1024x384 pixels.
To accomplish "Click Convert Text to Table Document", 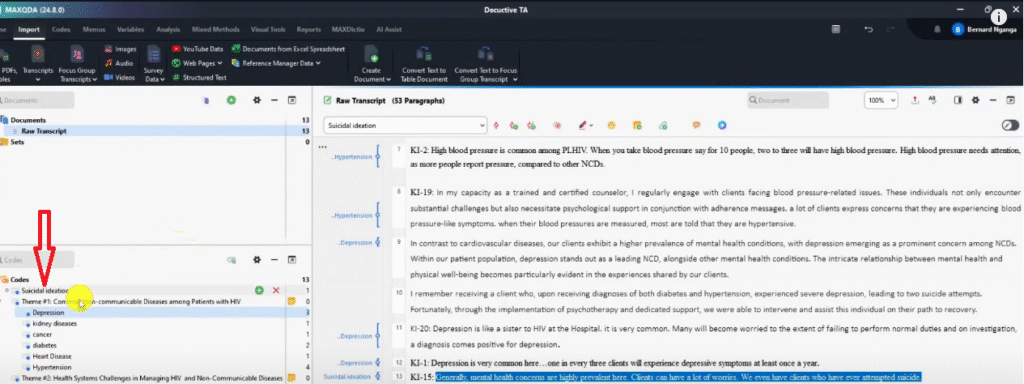I will (x=424, y=64).
